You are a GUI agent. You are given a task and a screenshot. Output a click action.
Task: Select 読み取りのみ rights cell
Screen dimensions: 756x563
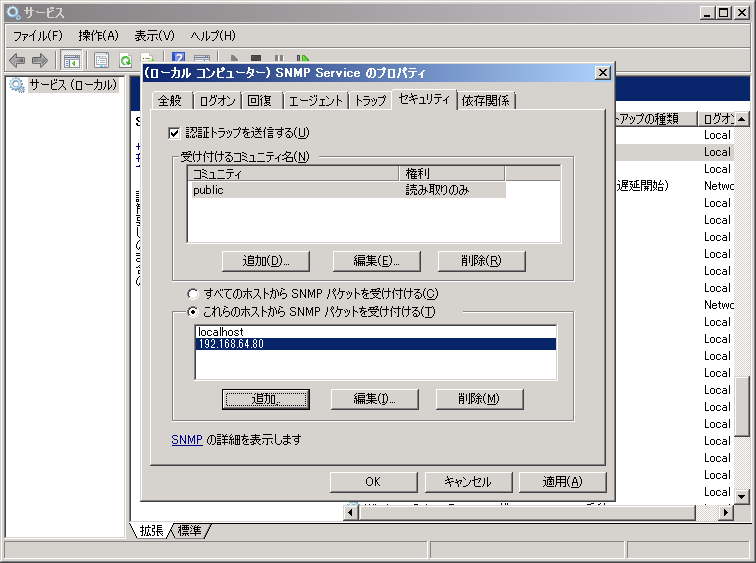tap(437, 190)
